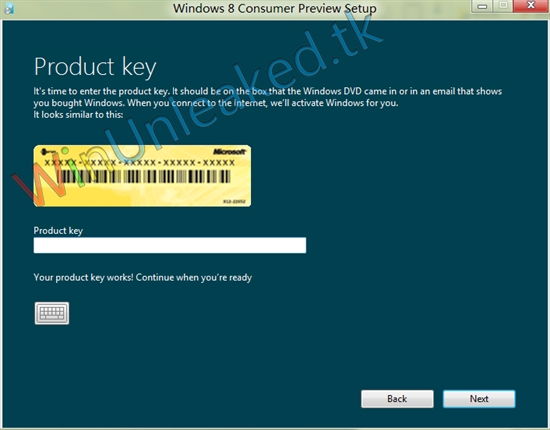Click the 'It looks similar to this:' text
Screen dimensions: 550x430
(x=78, y=115)
